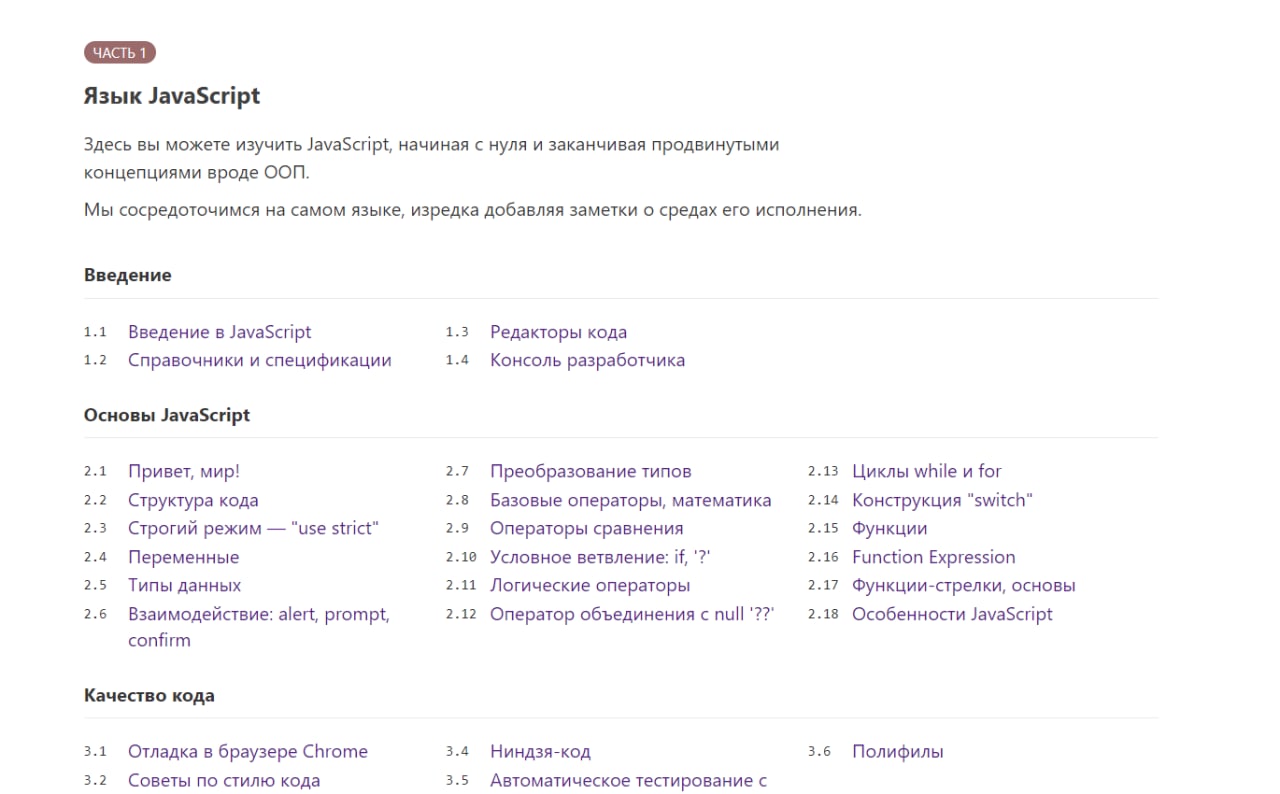The width and height of the screenshot is (1280, 794).
Task: Open the 'Введение в JavaScript' chapter link
Action: coord(220,332)
